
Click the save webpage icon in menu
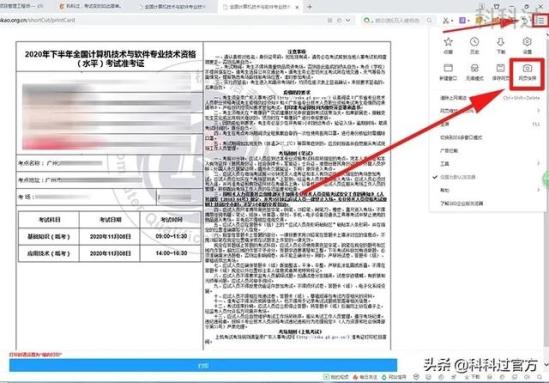501,68
